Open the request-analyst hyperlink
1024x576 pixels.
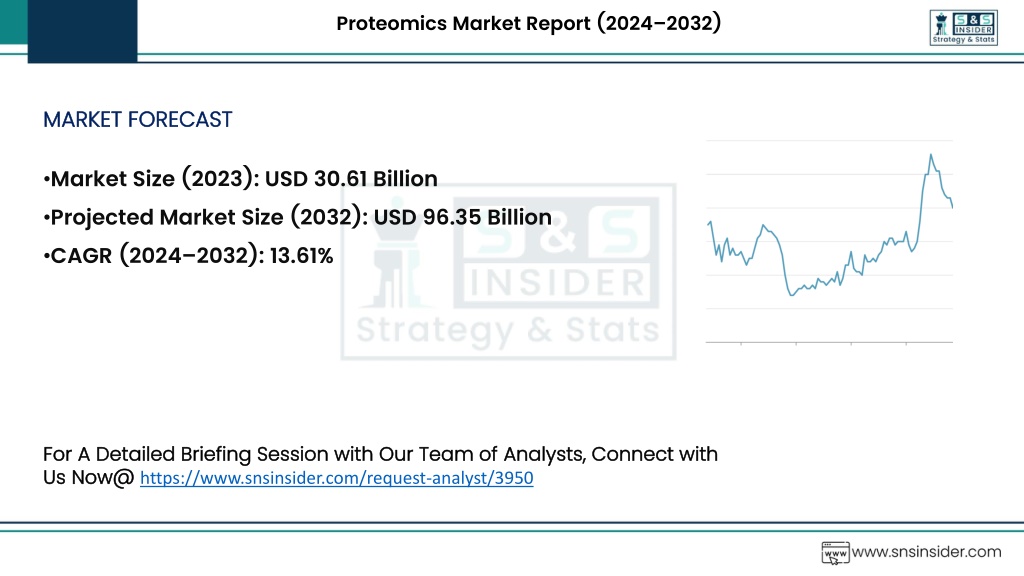[x=336, y=478]
